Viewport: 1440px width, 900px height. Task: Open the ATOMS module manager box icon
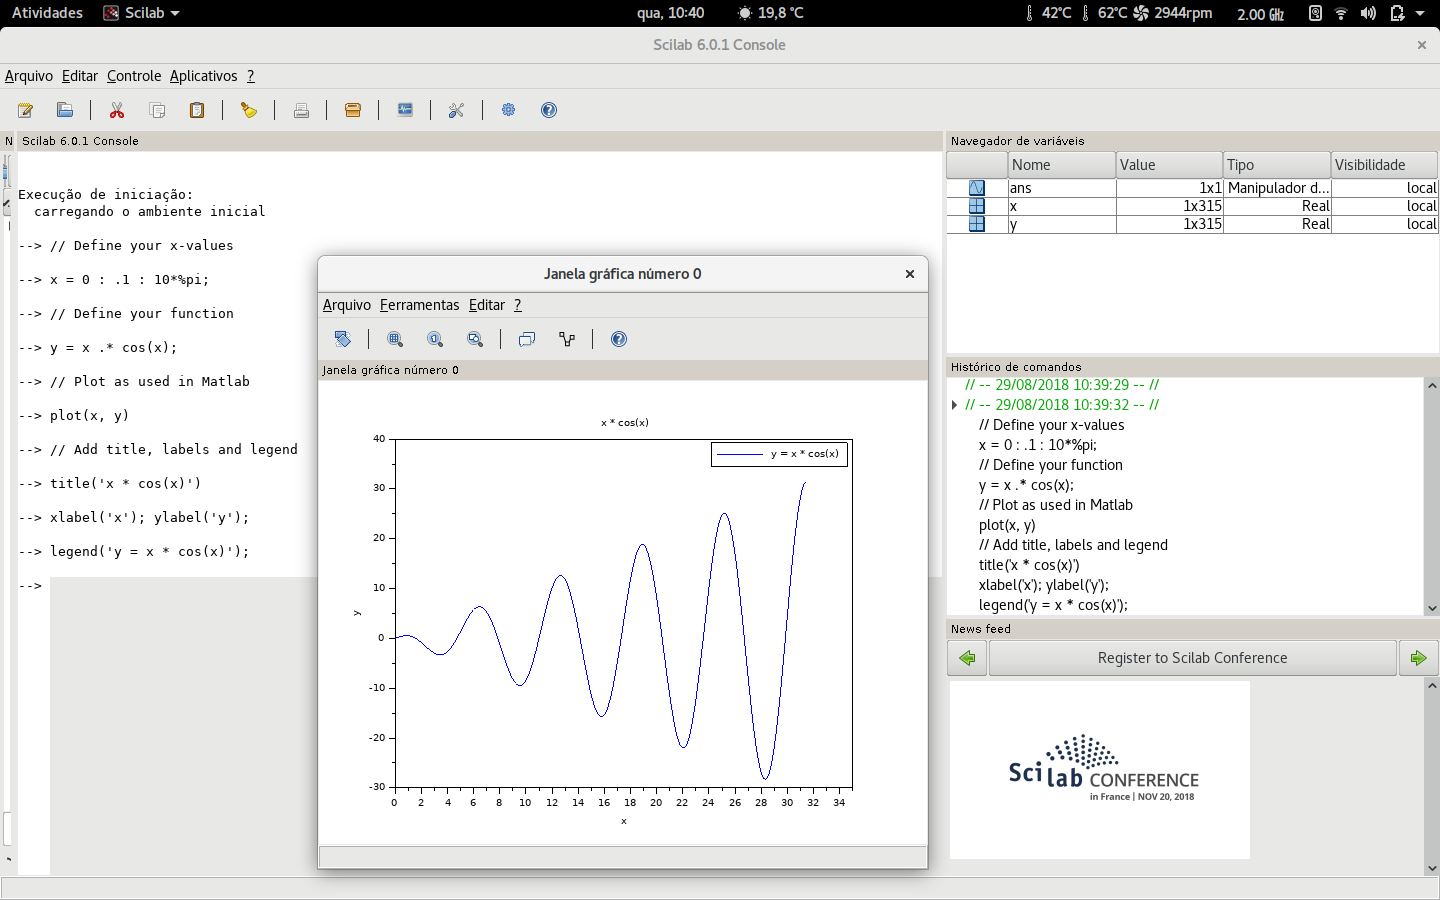click(x=353, y=110)
